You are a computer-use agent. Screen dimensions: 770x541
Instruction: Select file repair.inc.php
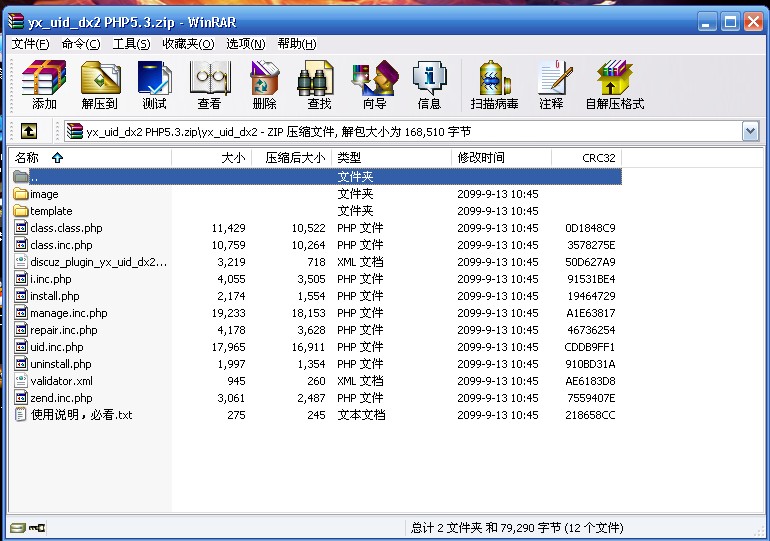pos(64,330)
